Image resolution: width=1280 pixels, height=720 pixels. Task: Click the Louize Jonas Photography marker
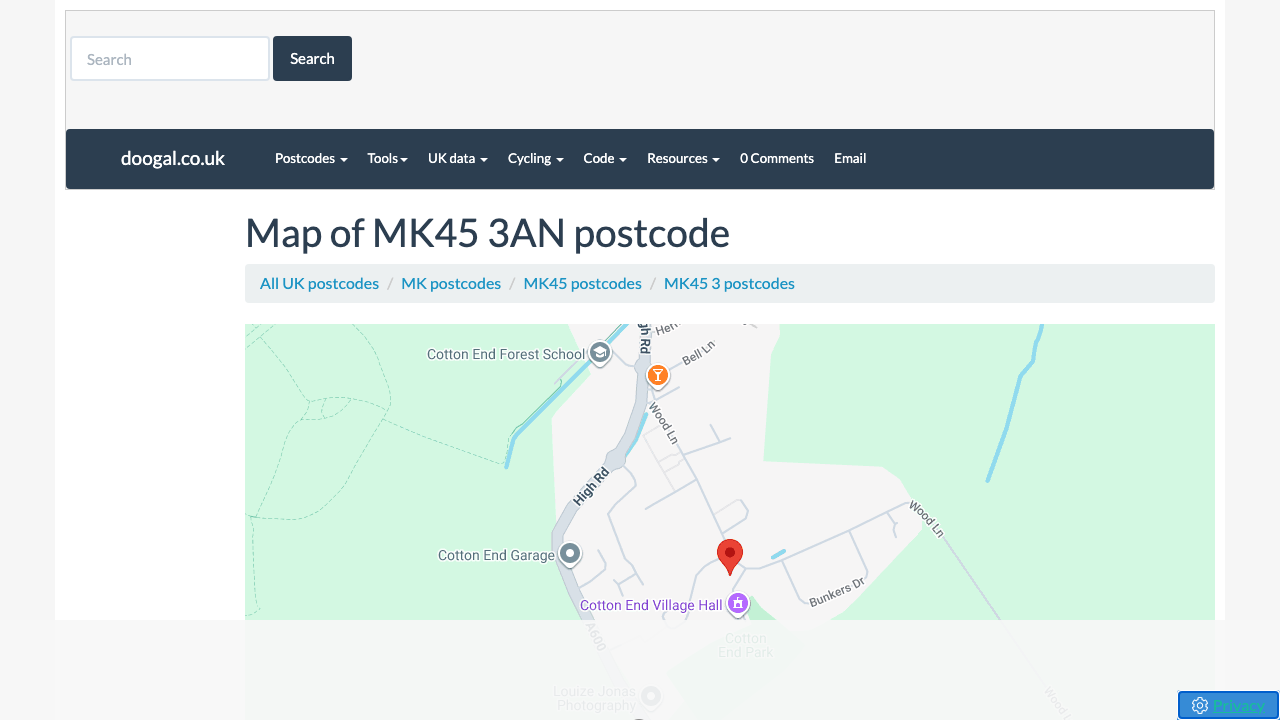click(651, 696)
